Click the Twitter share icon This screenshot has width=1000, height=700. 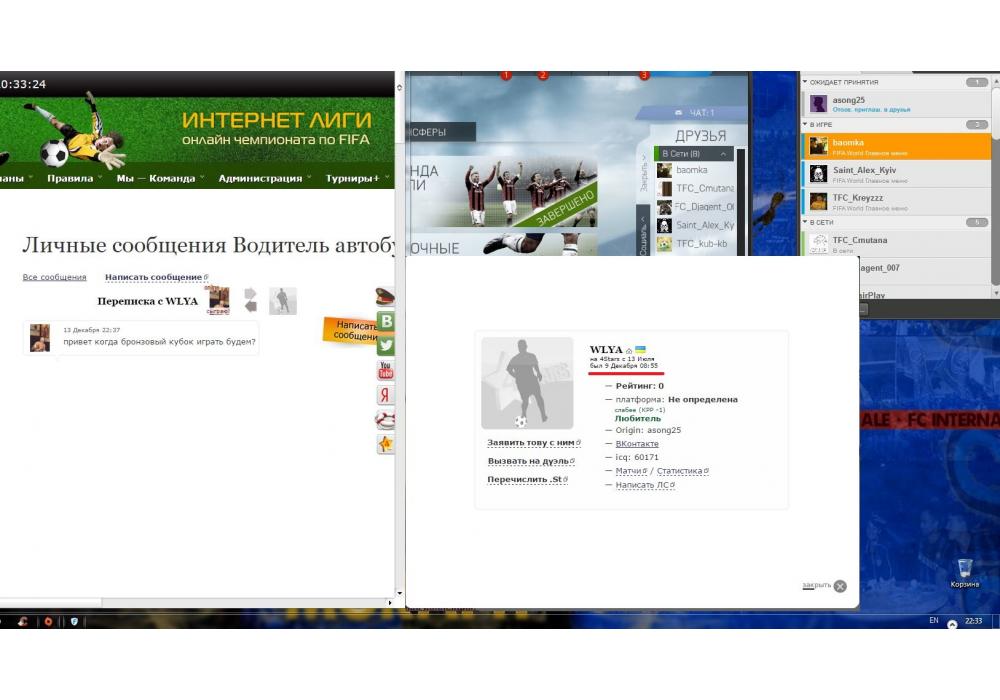(385, 346)
